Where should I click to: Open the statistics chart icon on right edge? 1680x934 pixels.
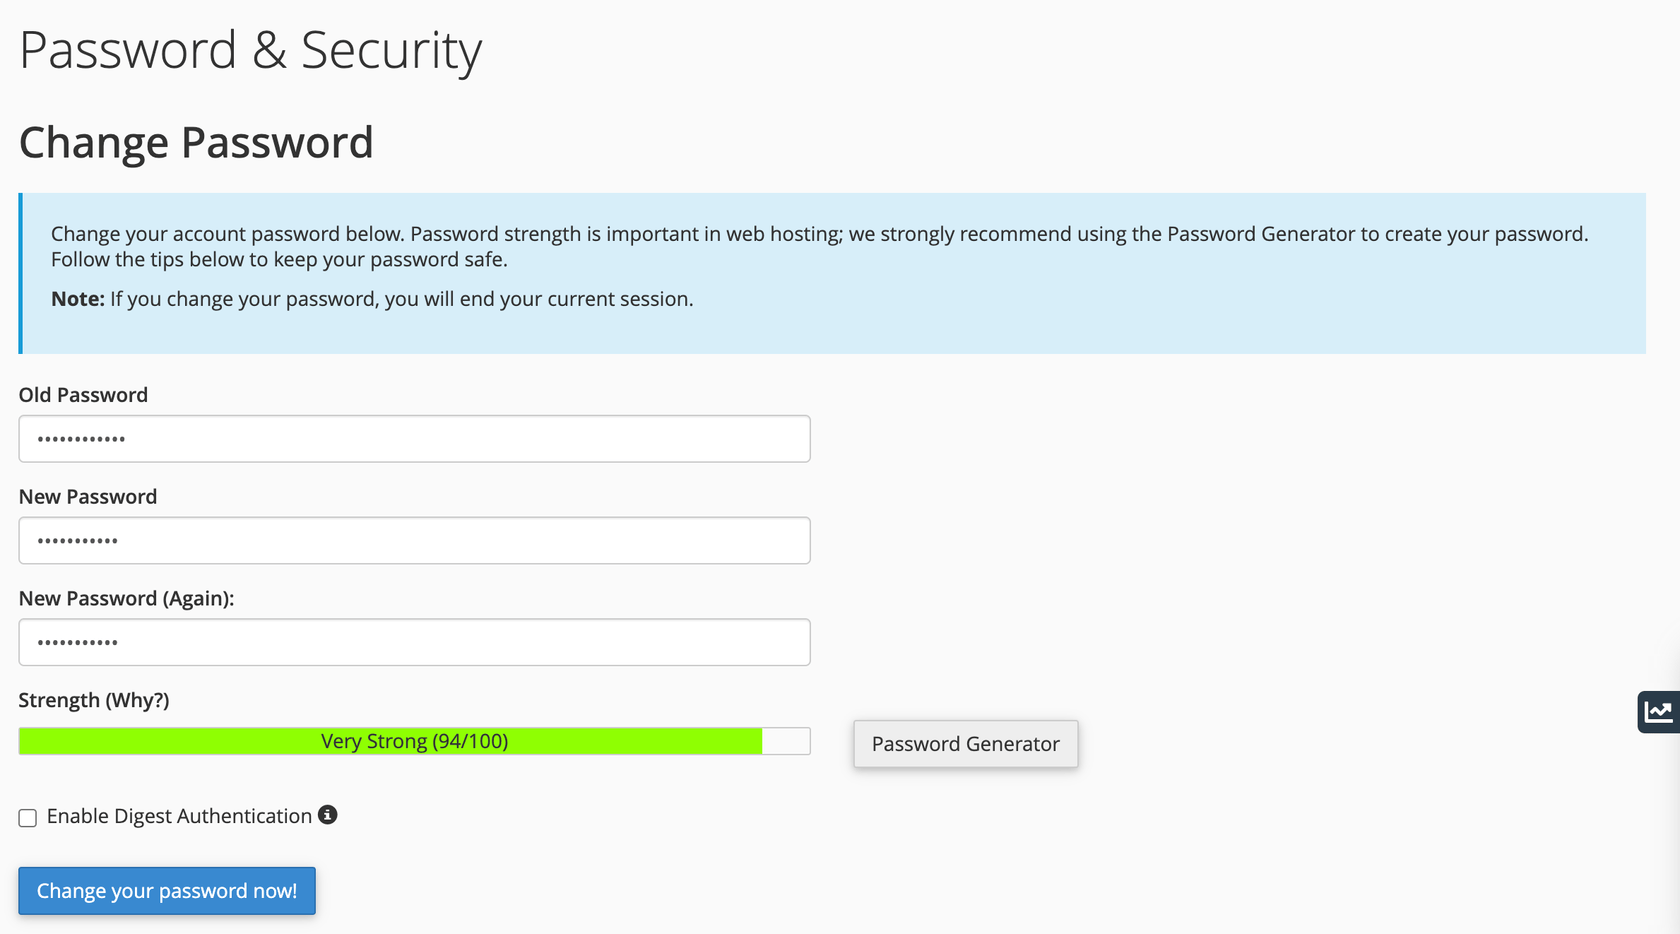pos(1659,712)
